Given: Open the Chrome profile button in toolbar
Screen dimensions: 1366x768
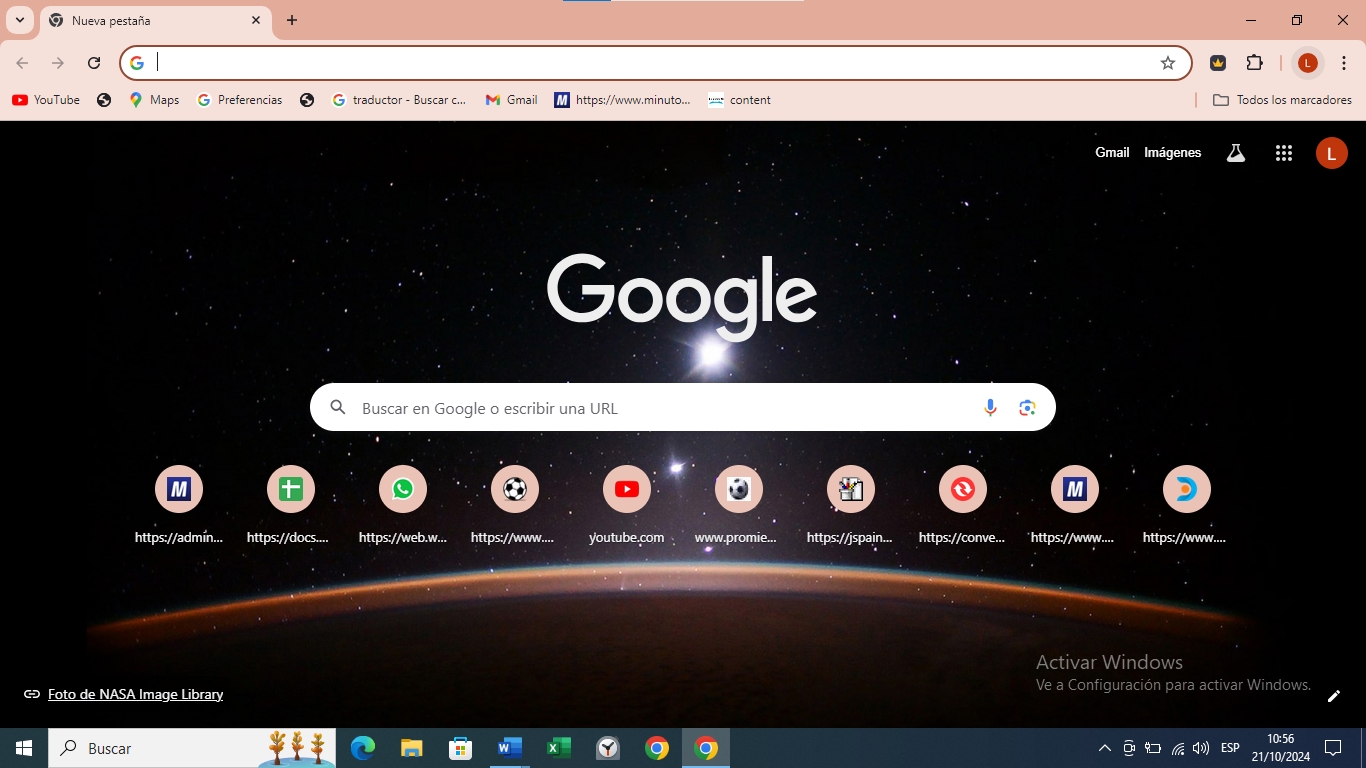Looking at the screenshot, I should 1307,63.
